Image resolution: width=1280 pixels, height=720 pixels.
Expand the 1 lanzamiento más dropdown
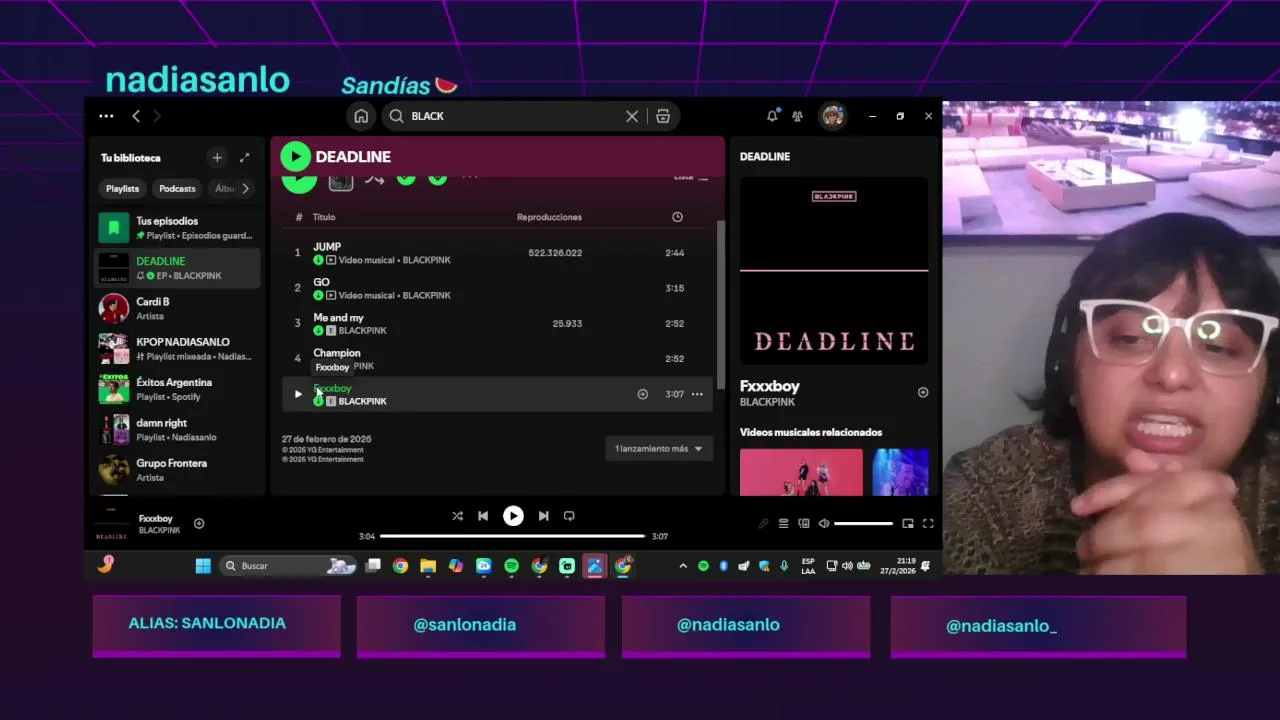[659, 449]
